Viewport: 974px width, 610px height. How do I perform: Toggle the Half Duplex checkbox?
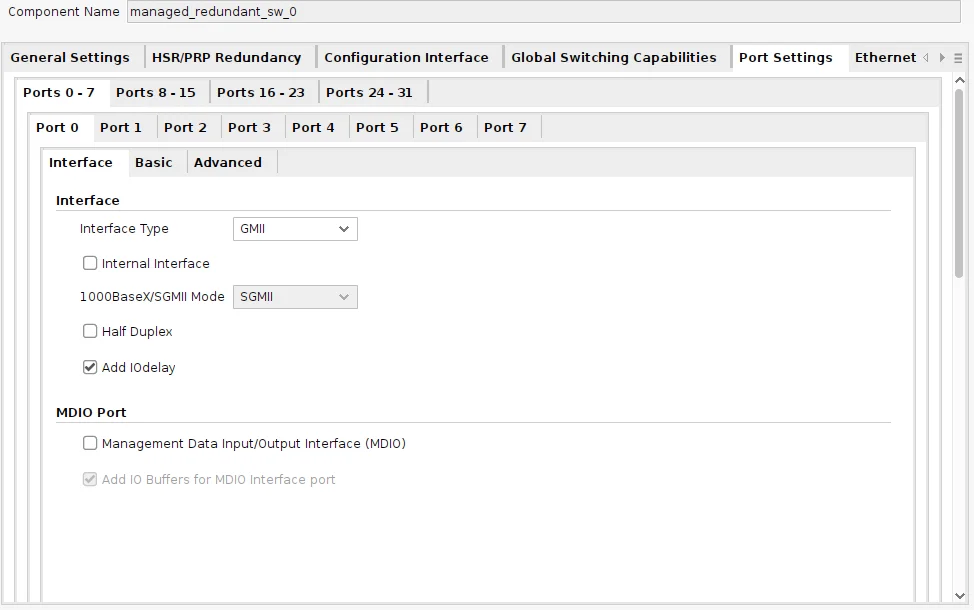pos(90,331)
